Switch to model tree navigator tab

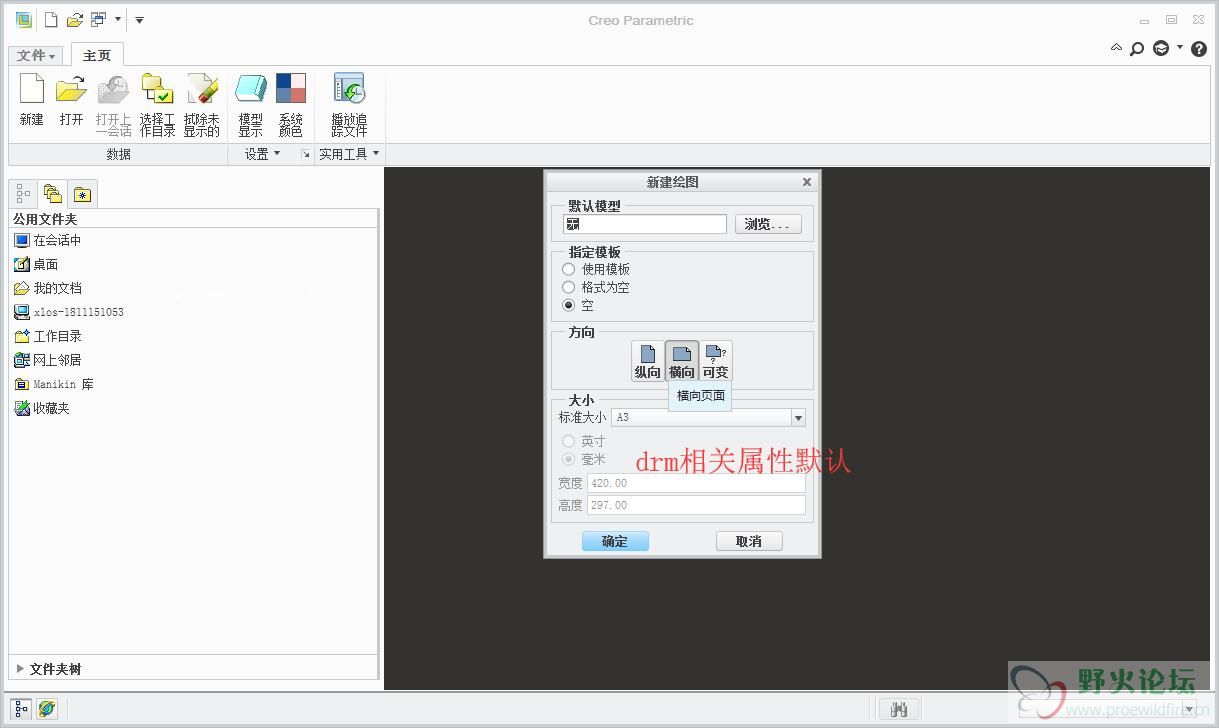coord(24,193)
